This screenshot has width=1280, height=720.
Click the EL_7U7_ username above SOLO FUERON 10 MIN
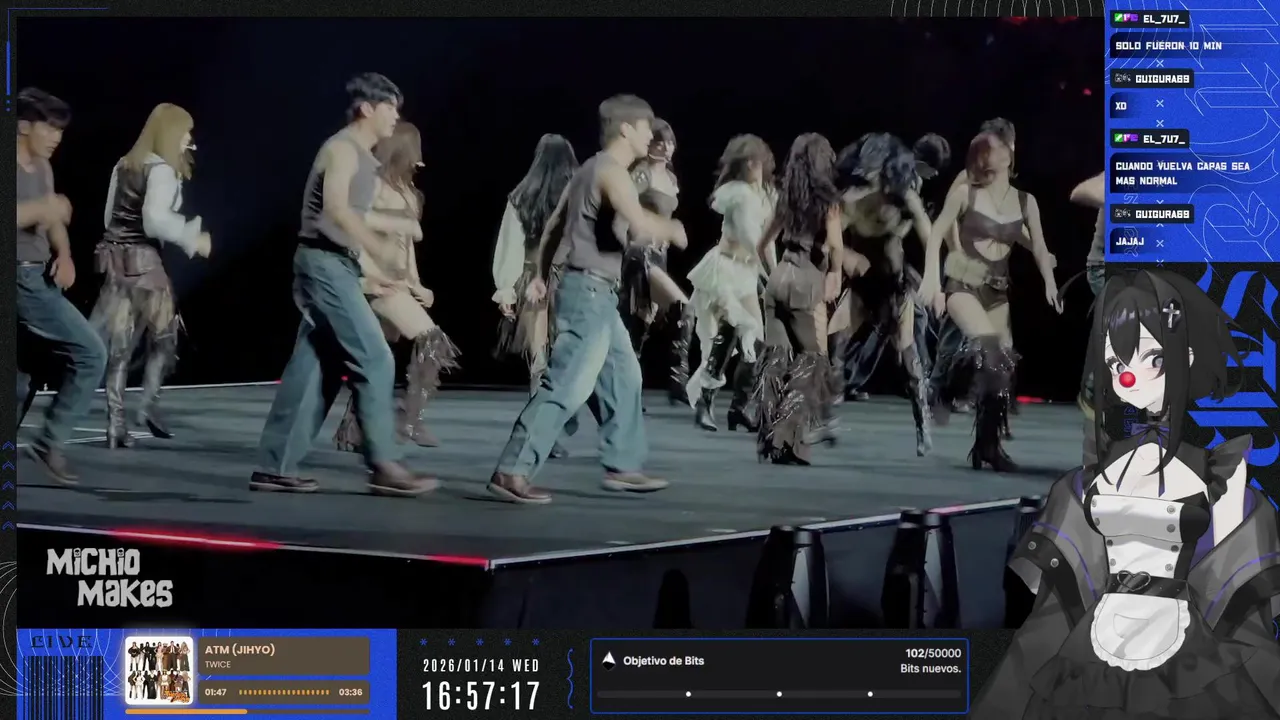1164,19
